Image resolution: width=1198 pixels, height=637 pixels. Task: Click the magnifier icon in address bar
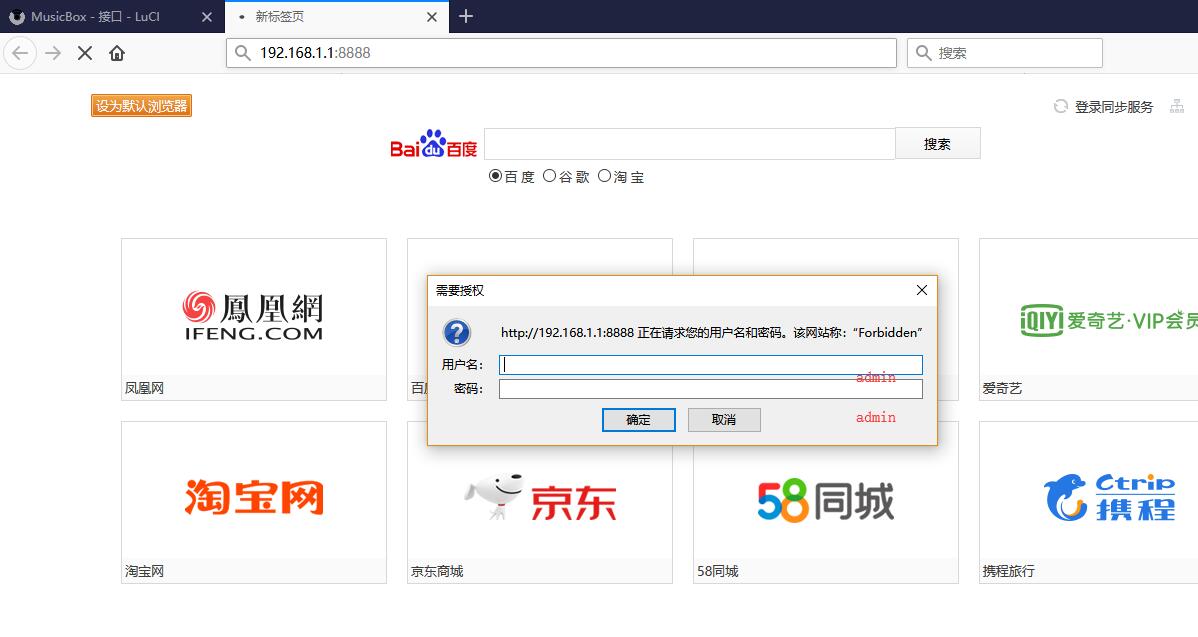pyautogui.click(x=242, y=53)
